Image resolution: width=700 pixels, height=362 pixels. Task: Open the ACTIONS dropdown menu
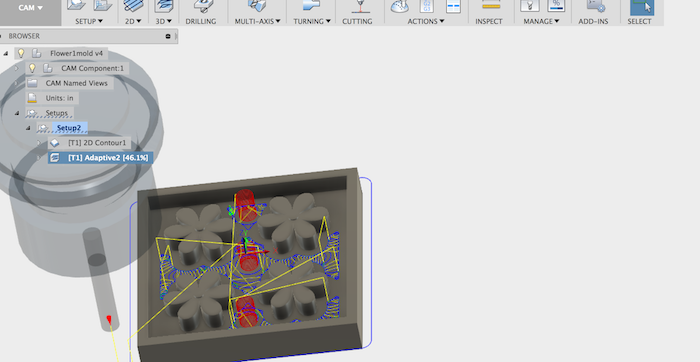425,21
